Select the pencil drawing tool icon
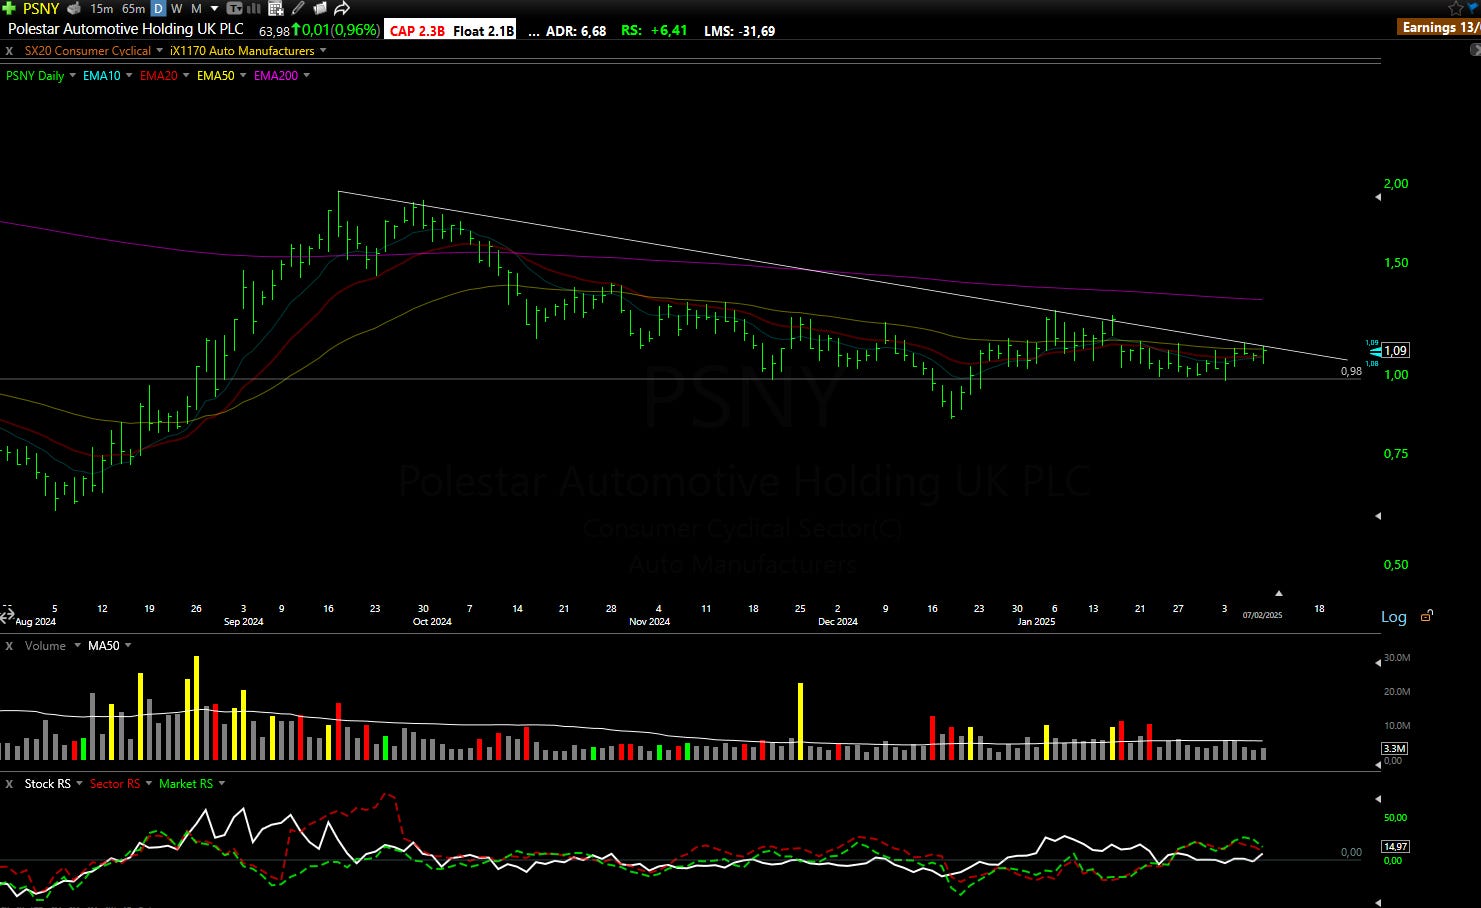 (298, 8)
